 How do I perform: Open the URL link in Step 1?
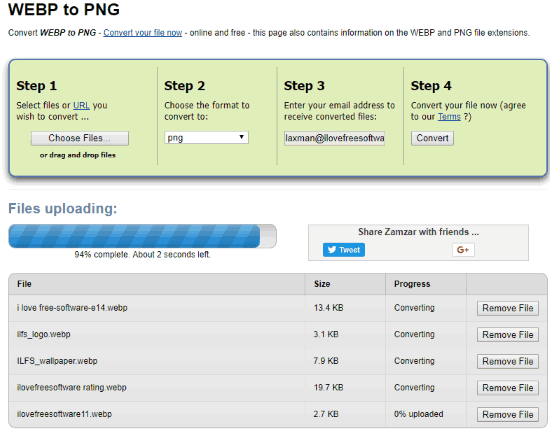pyautogui.click(x=81, y=105)
